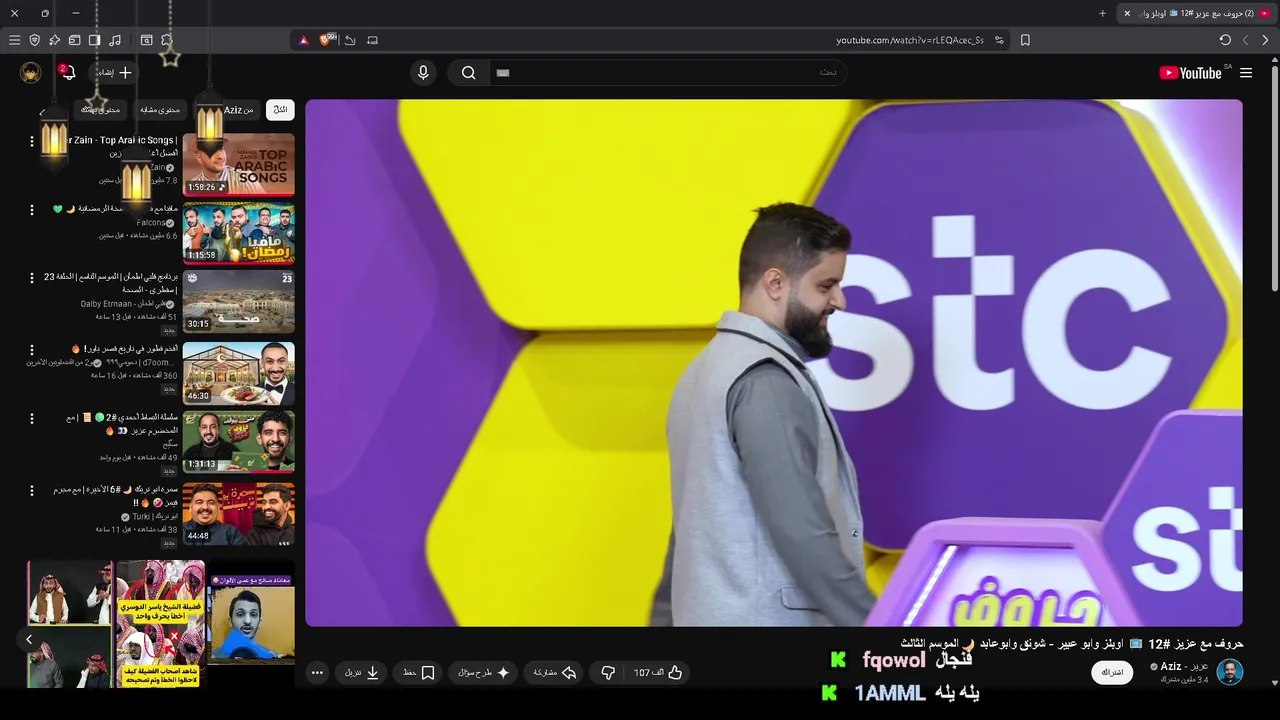Share the video
This screenshot has height=720, width=1280.
[555, 673]
